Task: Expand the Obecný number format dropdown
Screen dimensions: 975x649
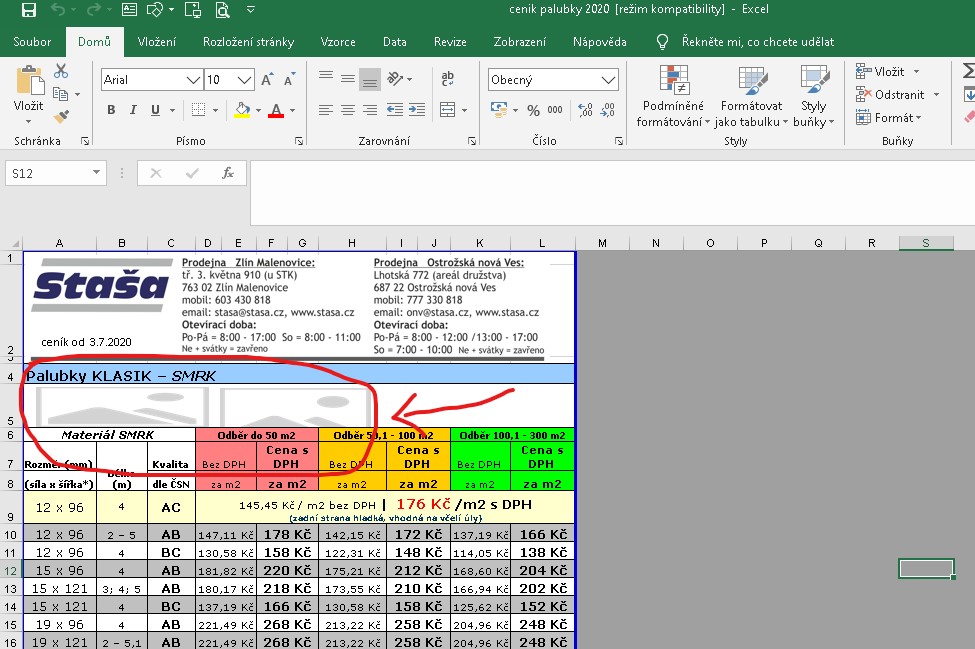Action: click(608, 80)
